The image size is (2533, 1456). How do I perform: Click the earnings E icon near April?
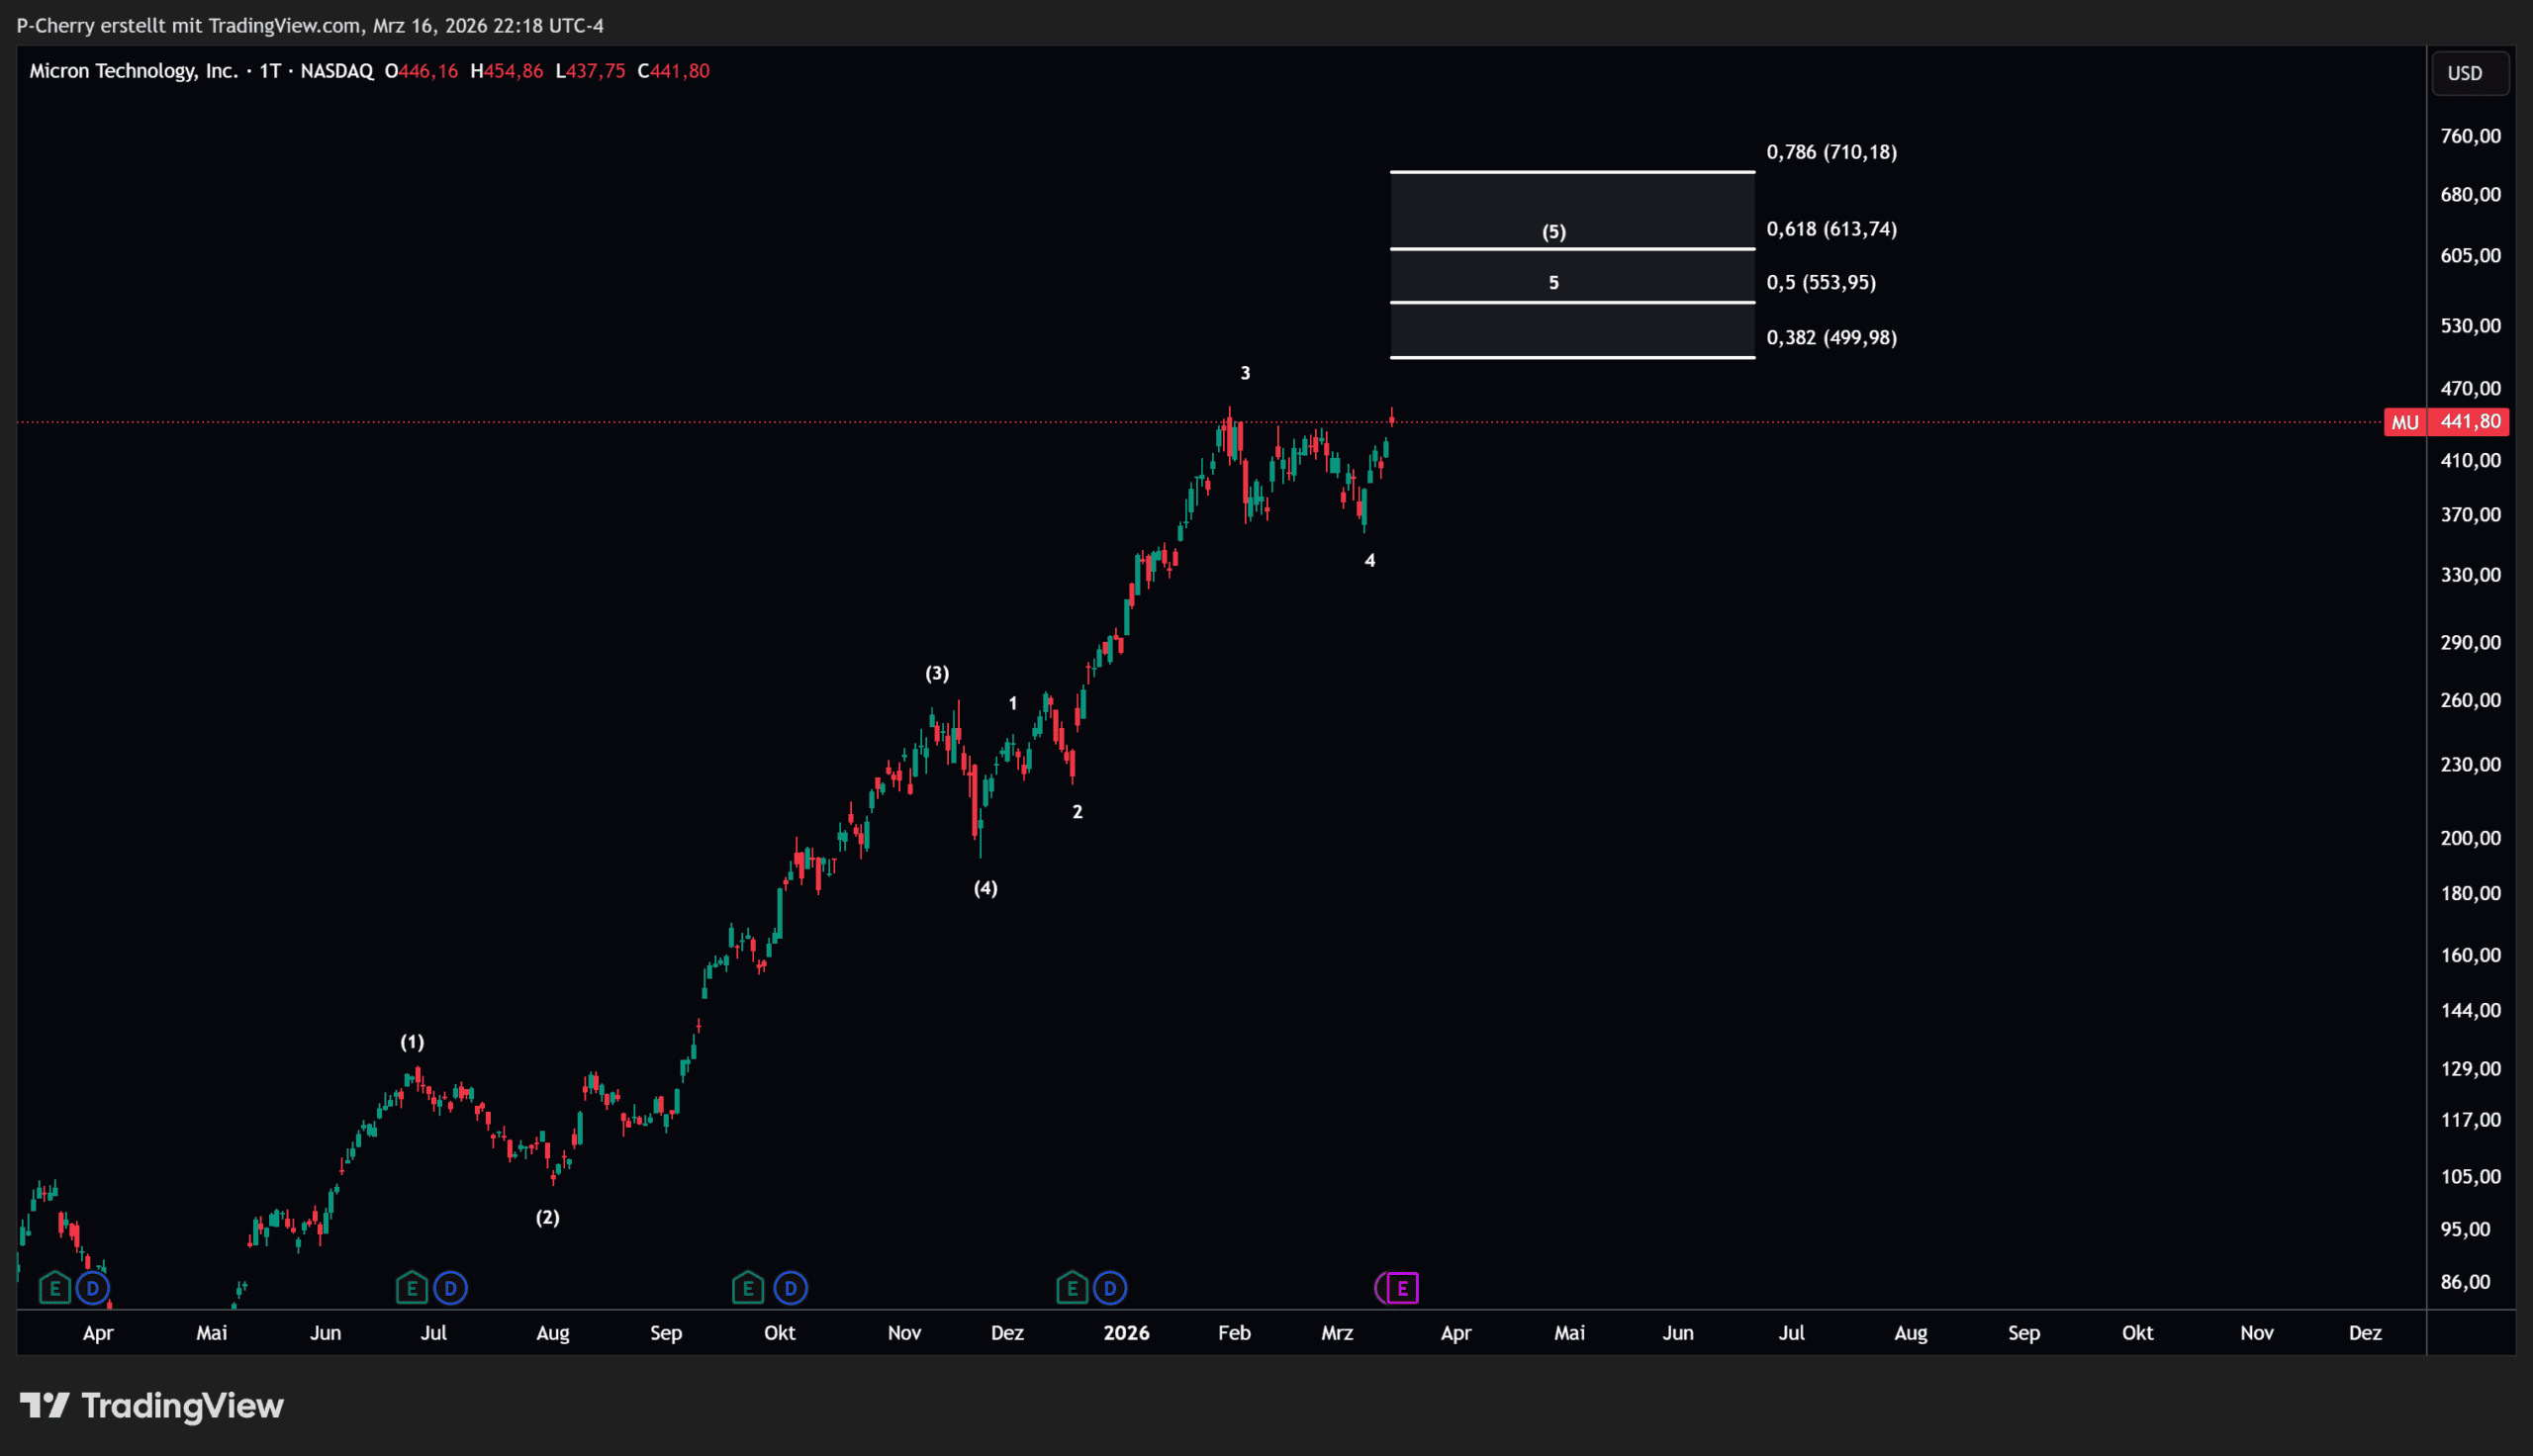click(x=55, y=1288)
